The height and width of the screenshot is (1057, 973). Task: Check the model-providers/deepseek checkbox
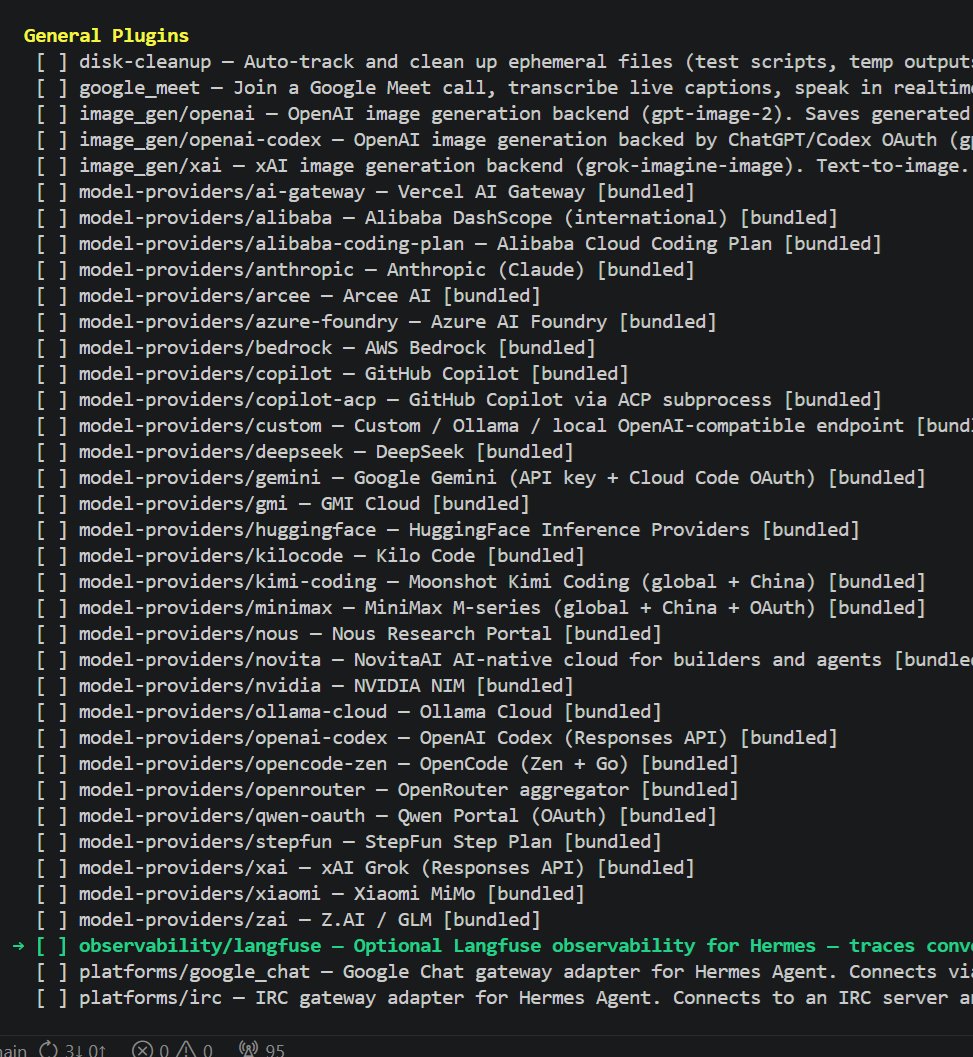click(x=52, y=452)
